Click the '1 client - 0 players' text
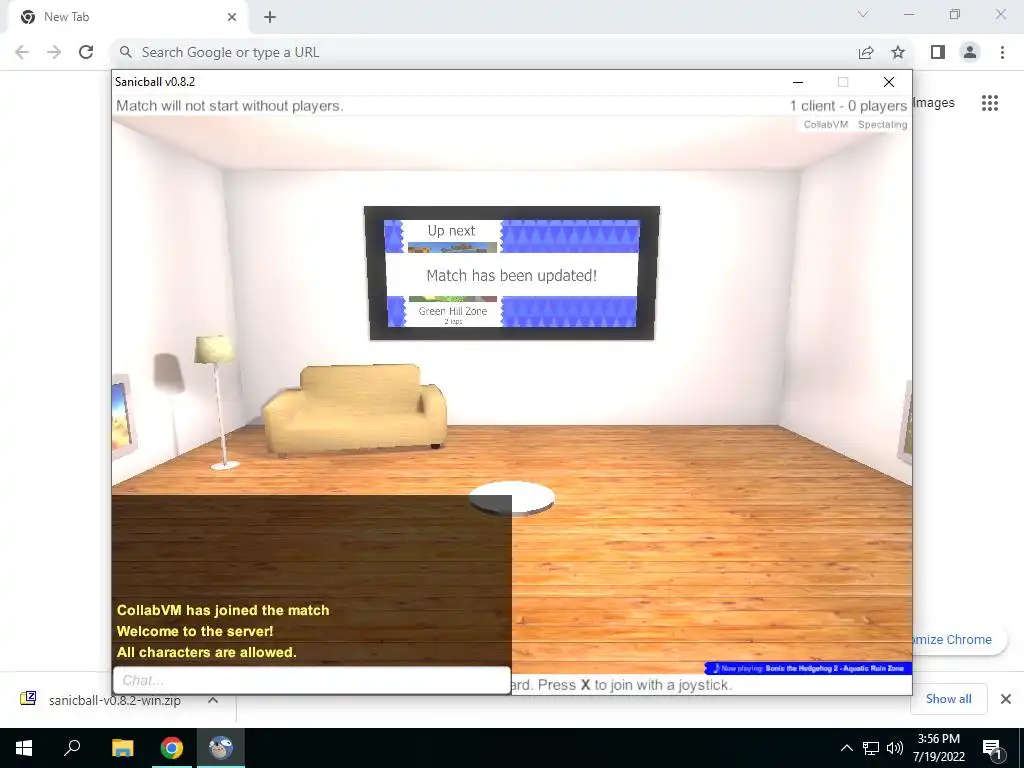Viewport: 1024px width, 768px height. point(848,106)
